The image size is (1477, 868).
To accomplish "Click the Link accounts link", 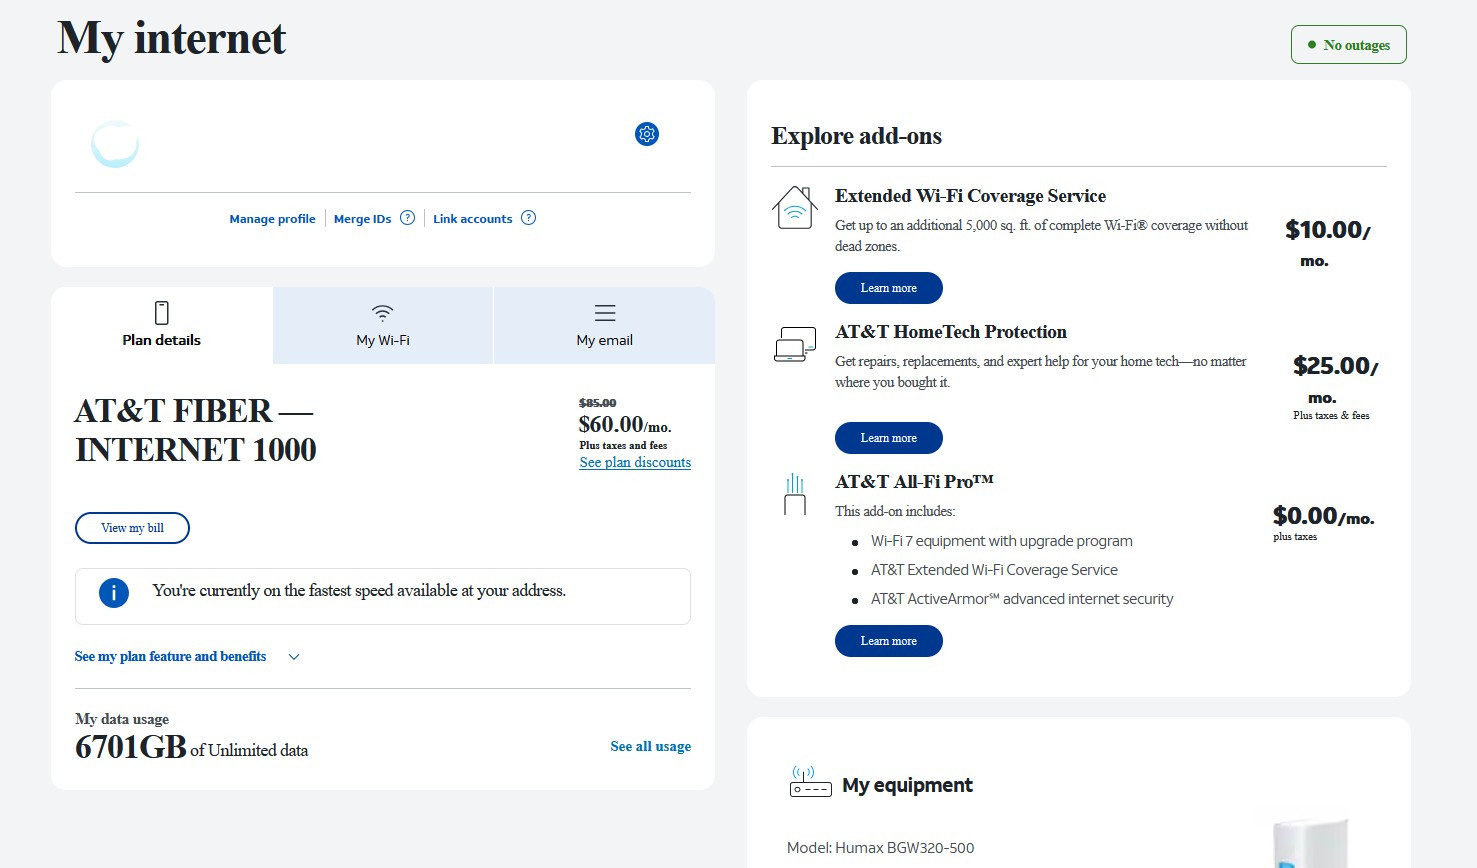I will (472, 219).
